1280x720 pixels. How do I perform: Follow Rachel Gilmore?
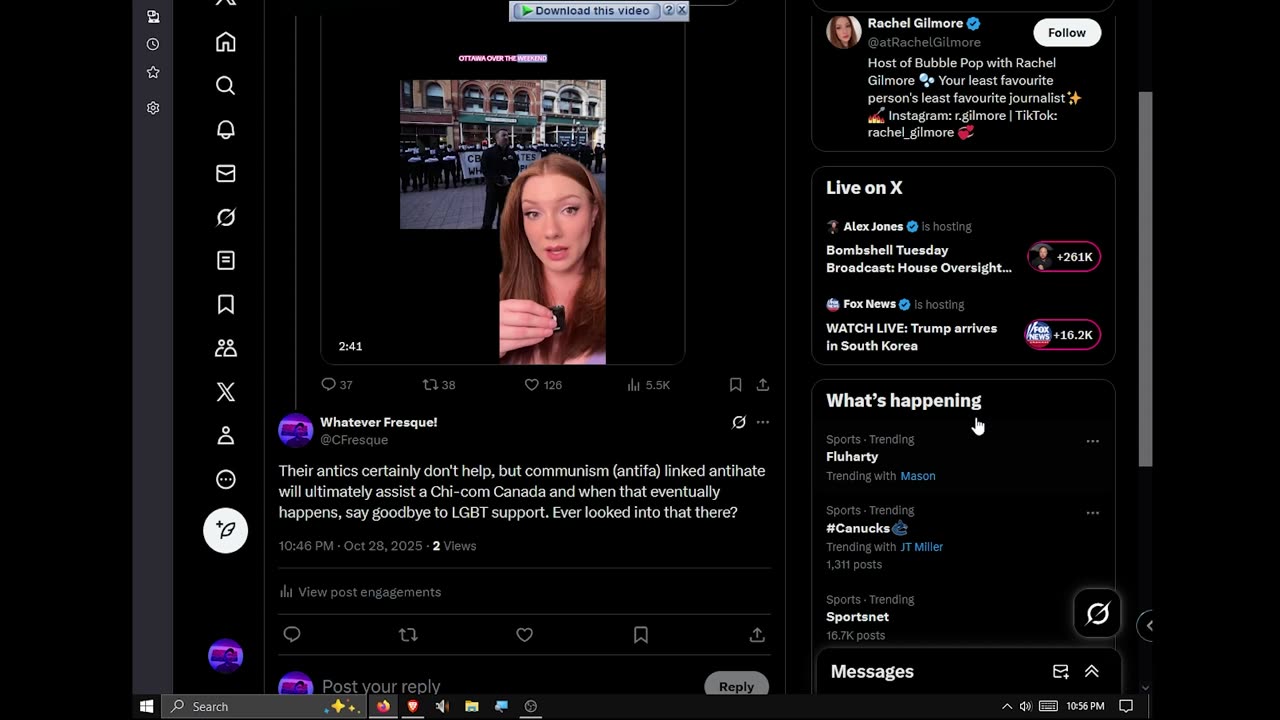point(1067,33)
